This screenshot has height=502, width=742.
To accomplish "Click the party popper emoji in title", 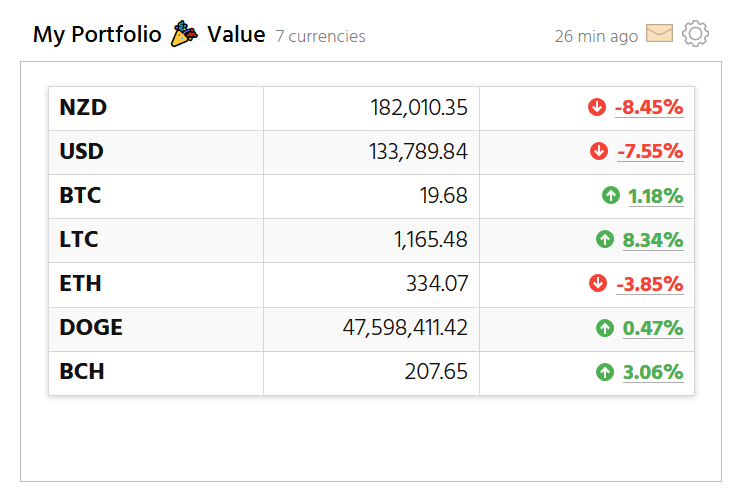I will (184, 34).
